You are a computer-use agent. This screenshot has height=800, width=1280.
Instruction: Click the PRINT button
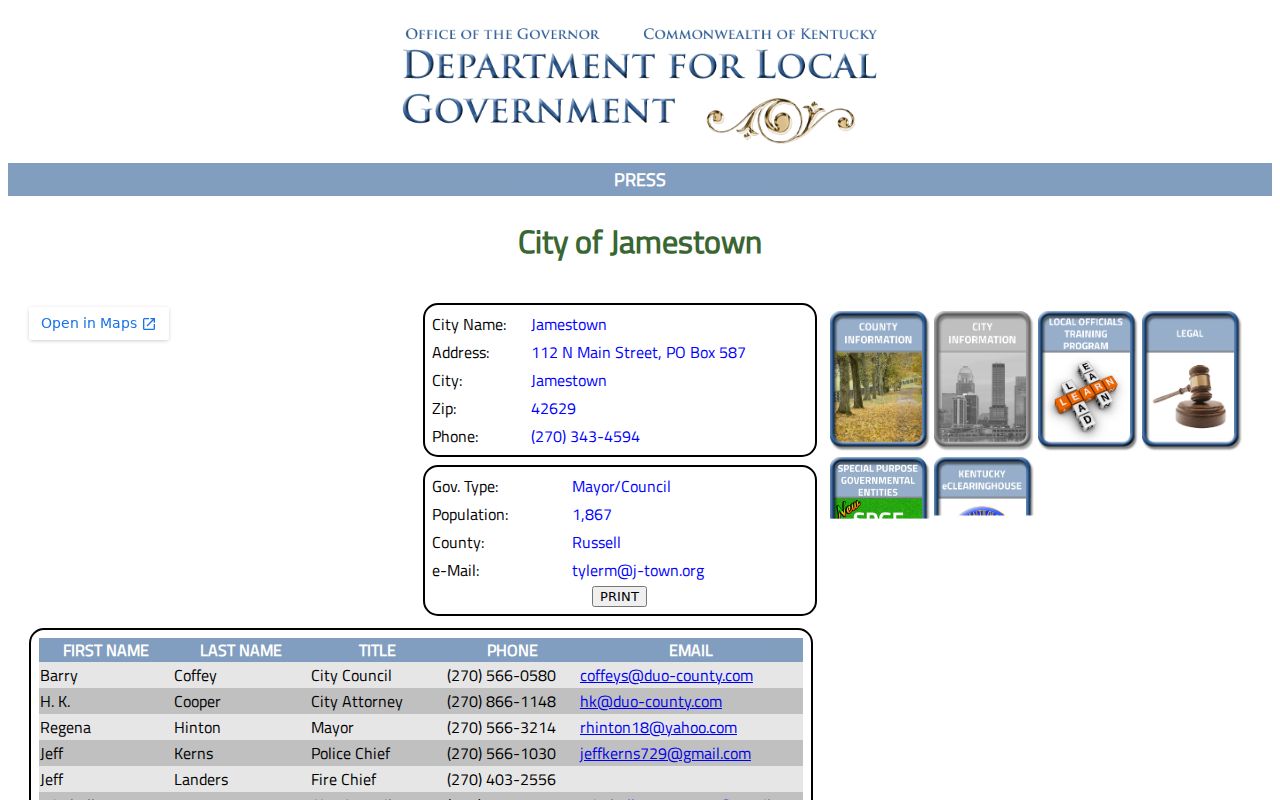(619, 596)
